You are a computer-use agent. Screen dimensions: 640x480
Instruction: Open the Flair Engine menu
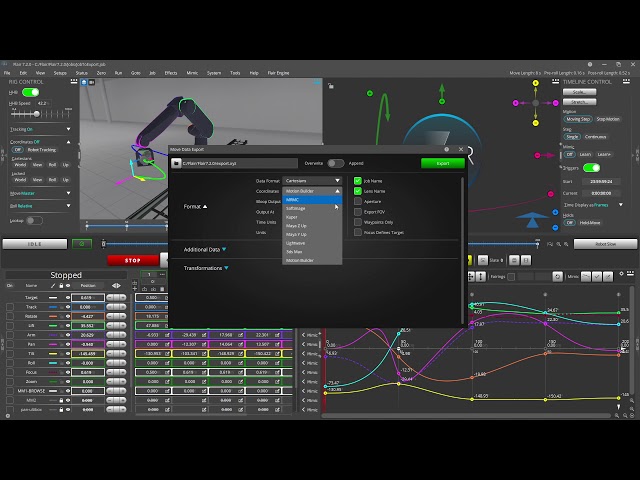click(x=278, y=73)
